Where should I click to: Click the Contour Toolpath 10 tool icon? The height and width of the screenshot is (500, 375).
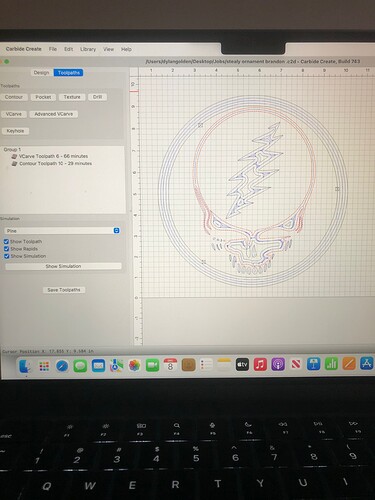14,164
